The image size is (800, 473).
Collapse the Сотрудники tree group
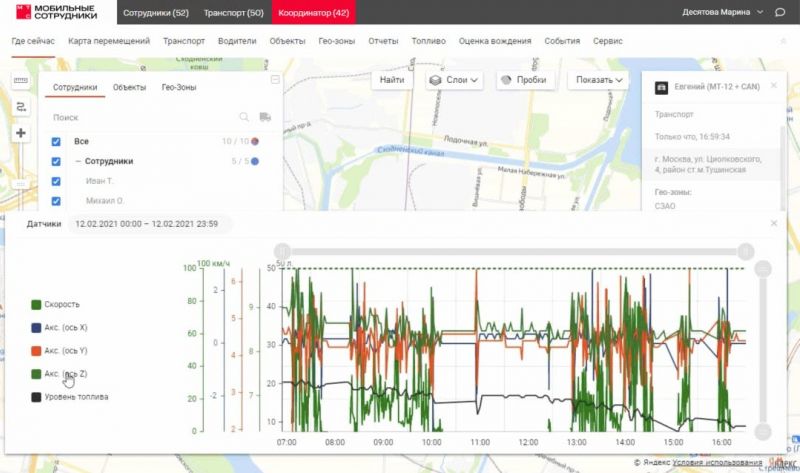coord(77,161)
